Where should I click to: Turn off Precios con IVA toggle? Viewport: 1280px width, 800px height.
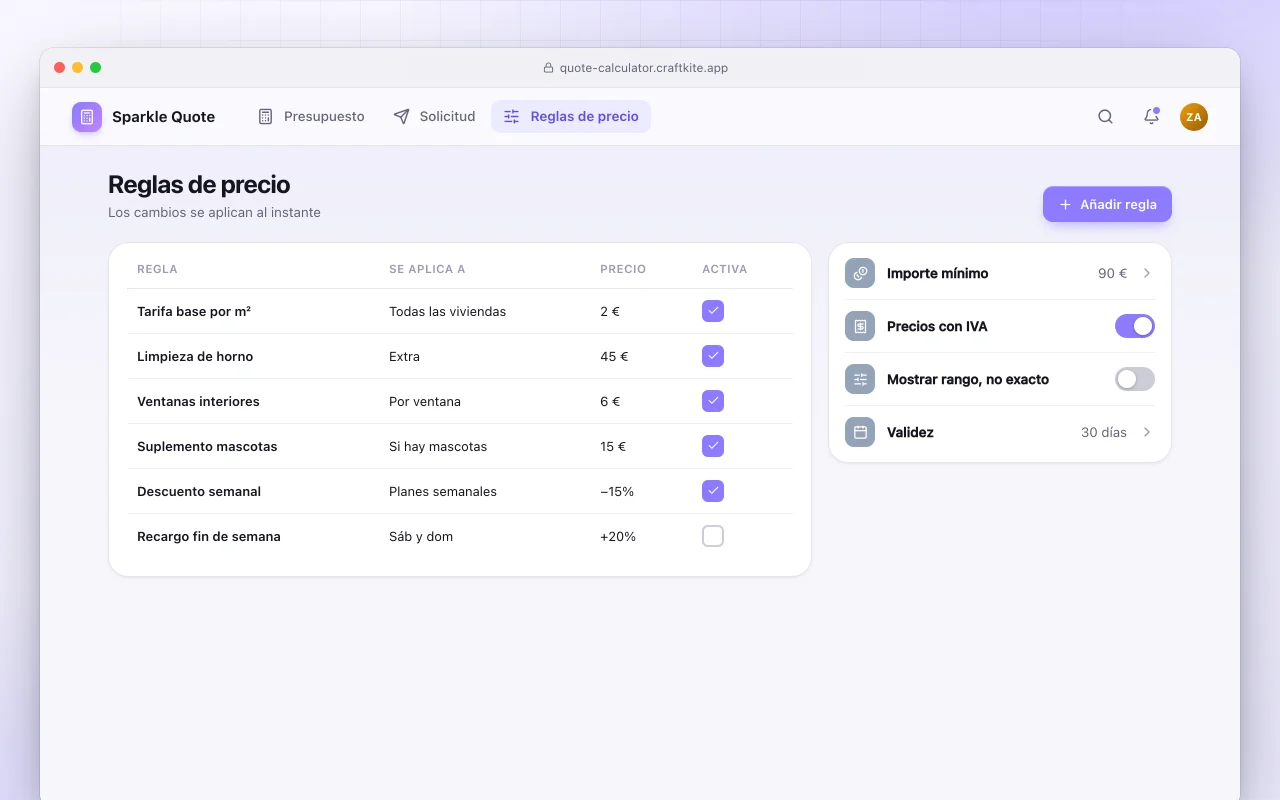pyautogui.click(x=1135, y=326)
